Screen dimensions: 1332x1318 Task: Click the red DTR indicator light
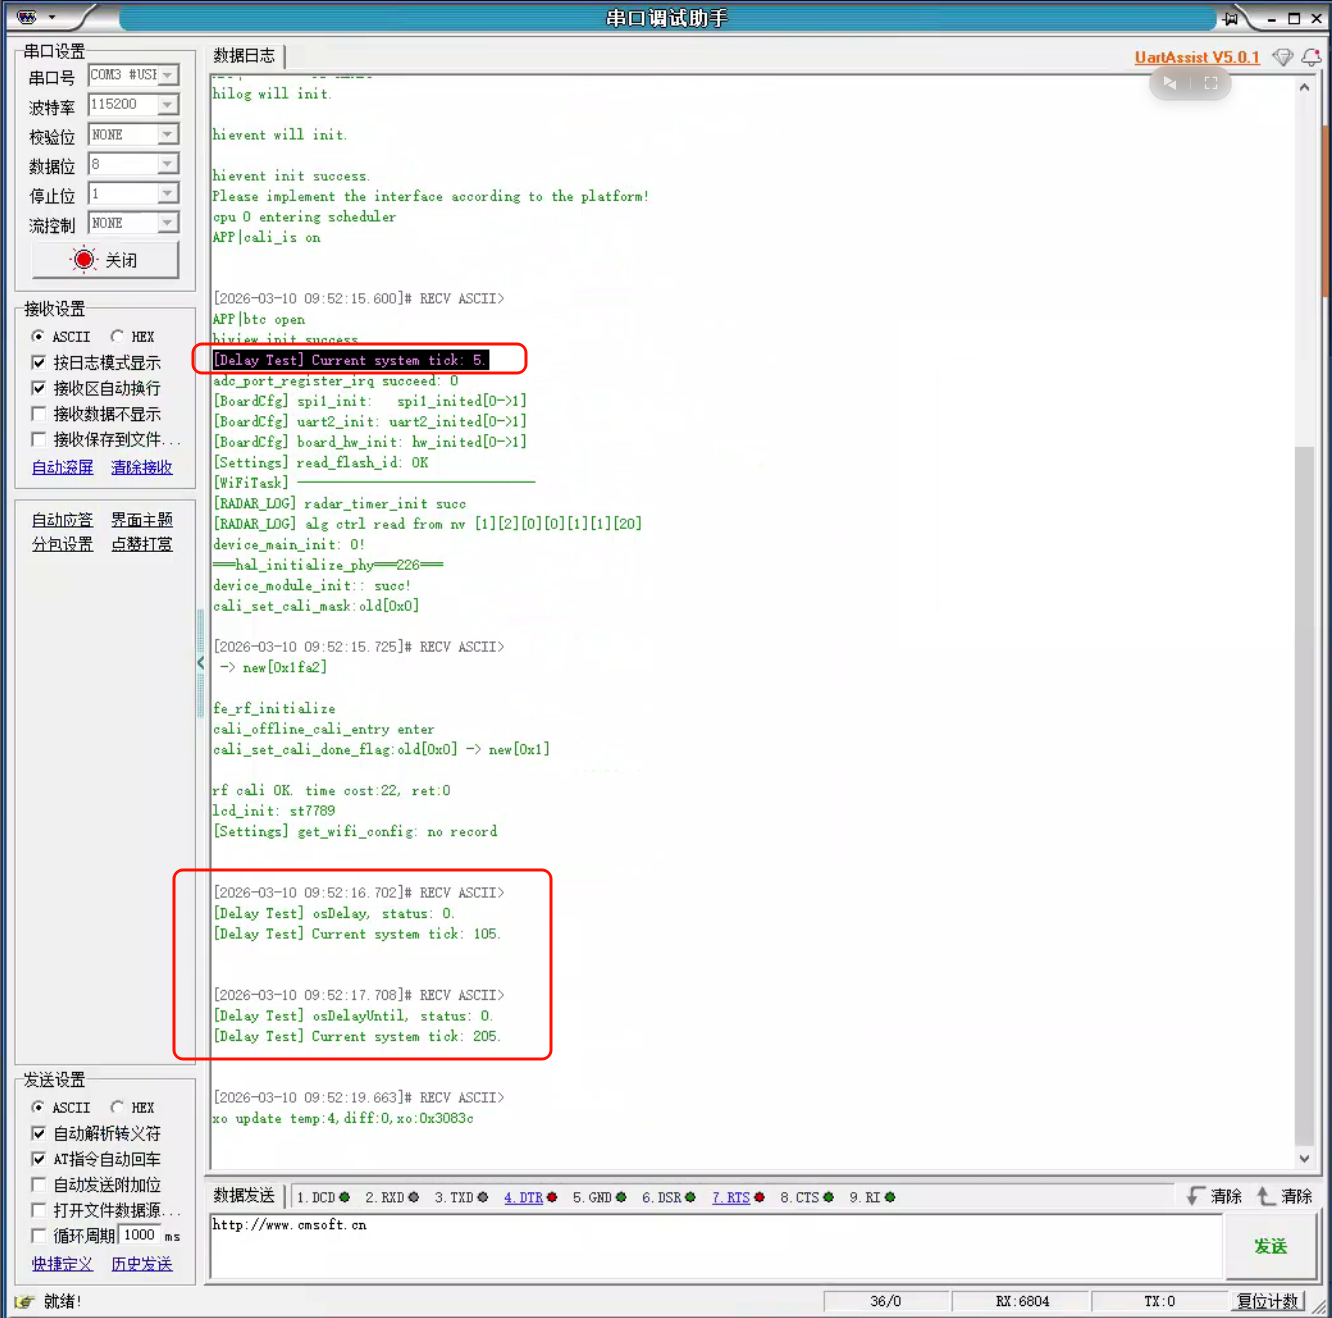pos(552,1197)
